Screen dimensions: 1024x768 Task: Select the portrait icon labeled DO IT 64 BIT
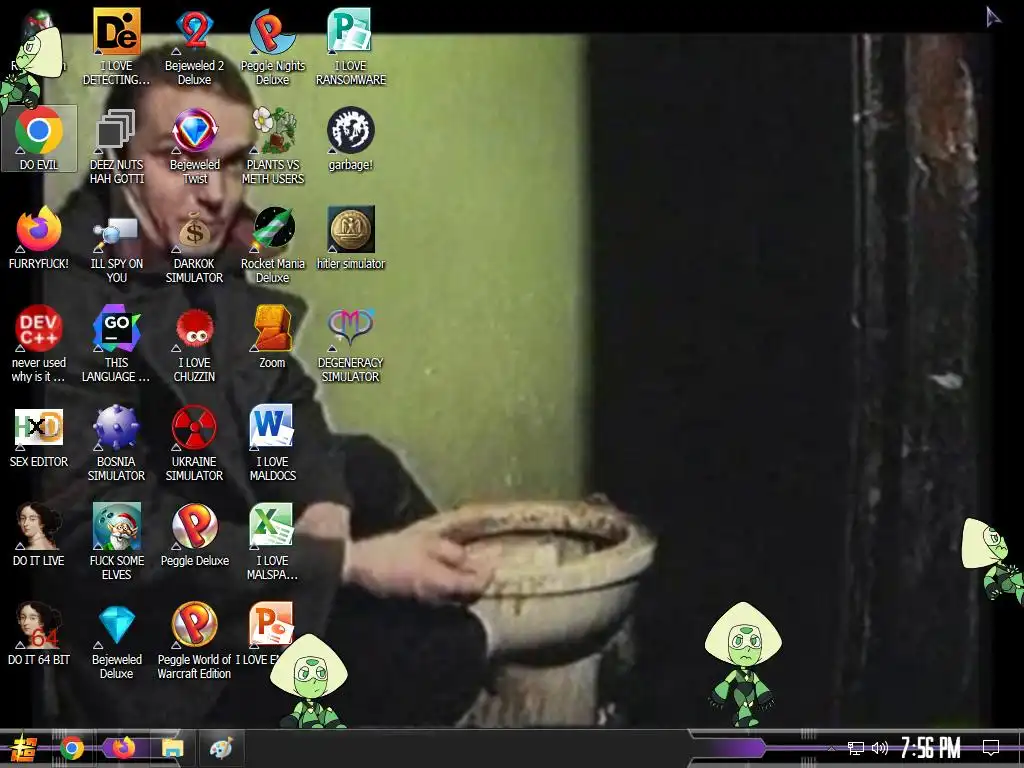click(39, 625)
